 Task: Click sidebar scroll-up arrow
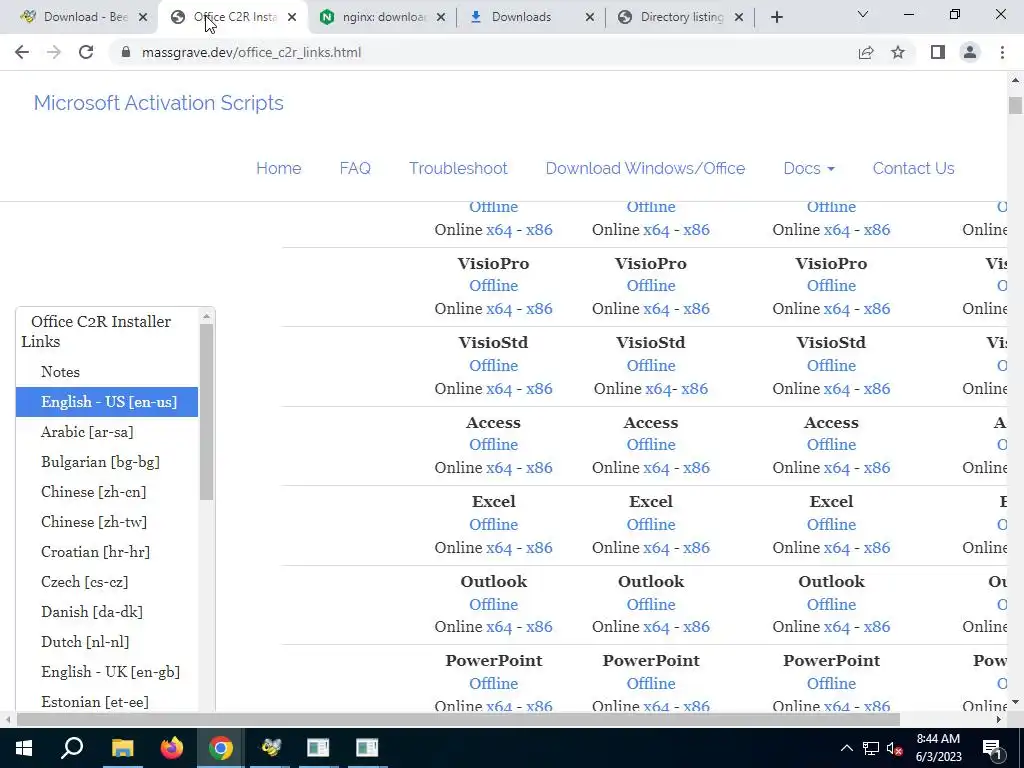click(206, 316)
